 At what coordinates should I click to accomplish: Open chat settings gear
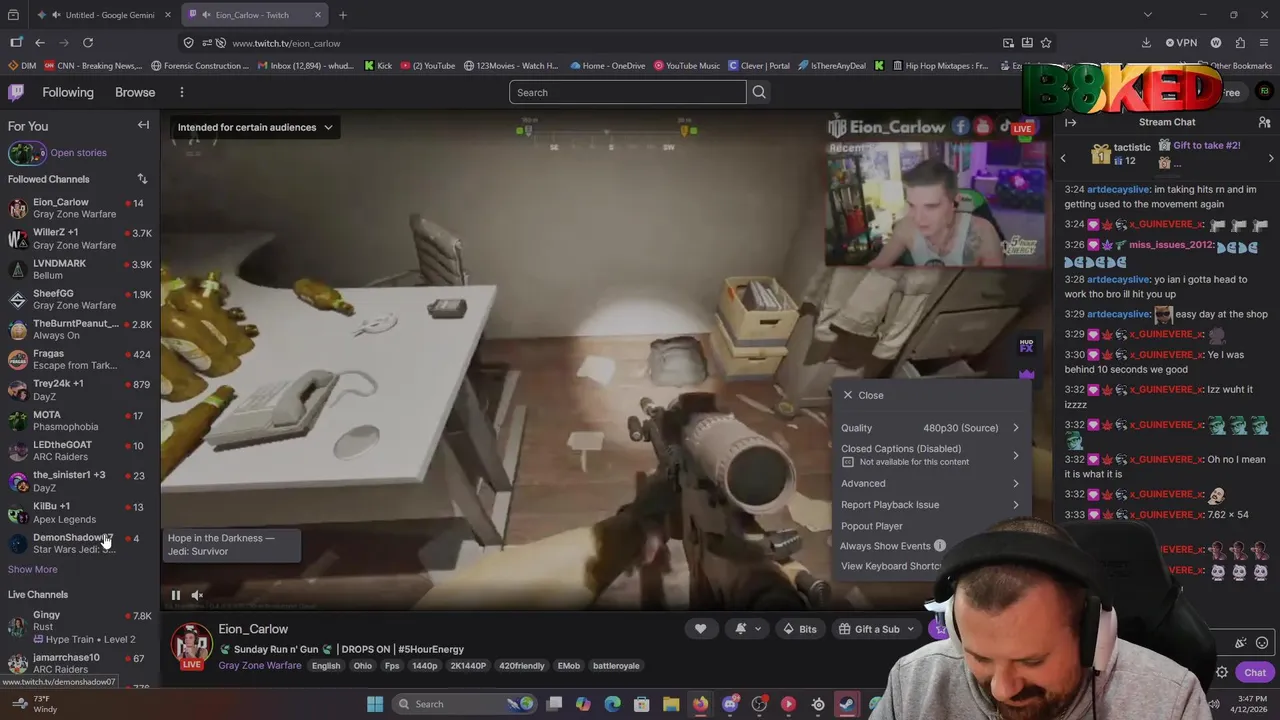[1222, 672]
